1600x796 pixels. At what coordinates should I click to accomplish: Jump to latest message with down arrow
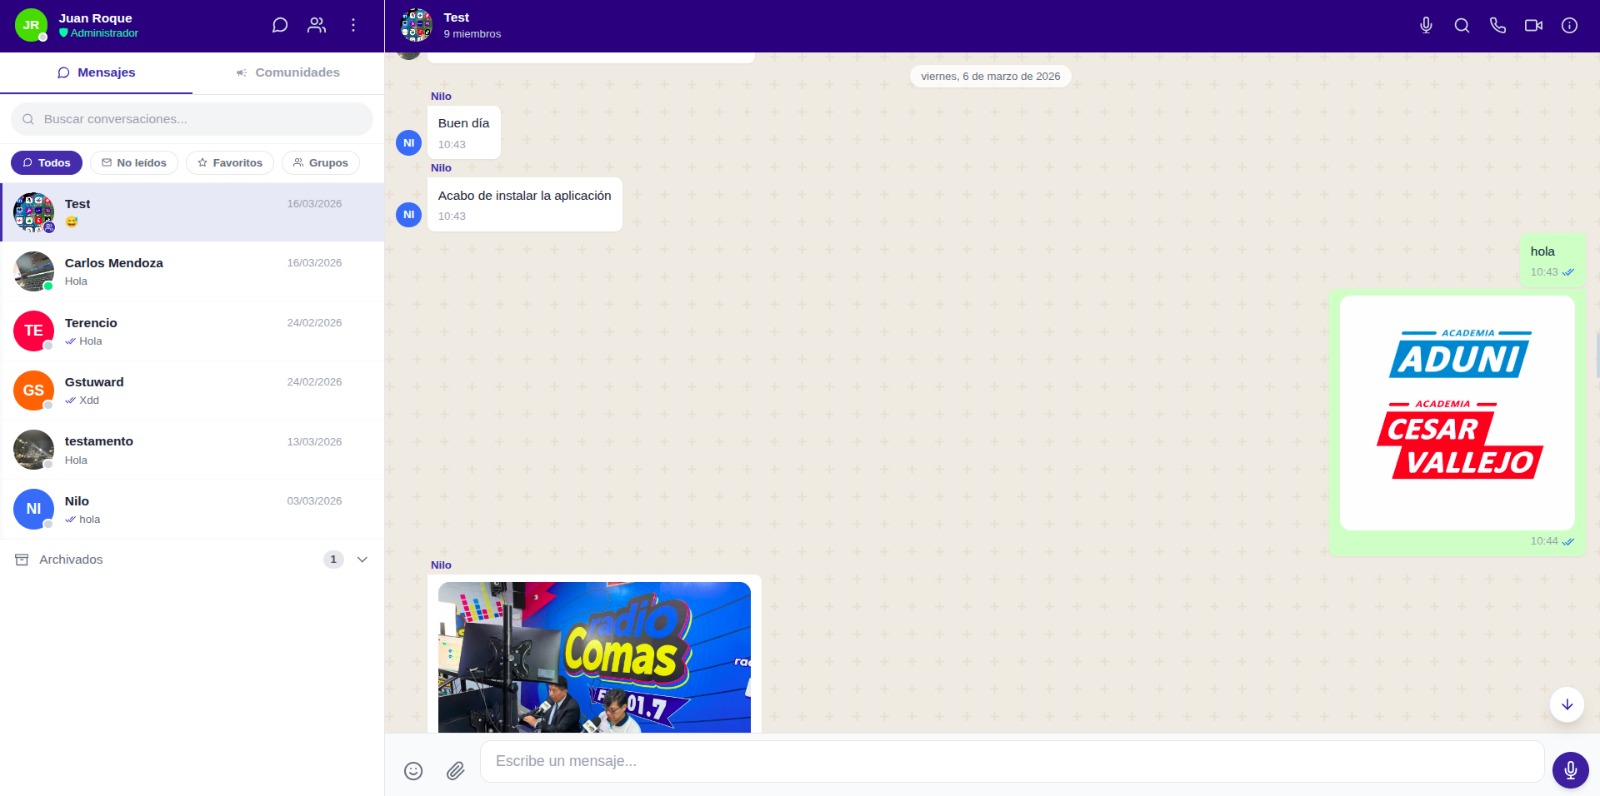[x=1567, y=704]
